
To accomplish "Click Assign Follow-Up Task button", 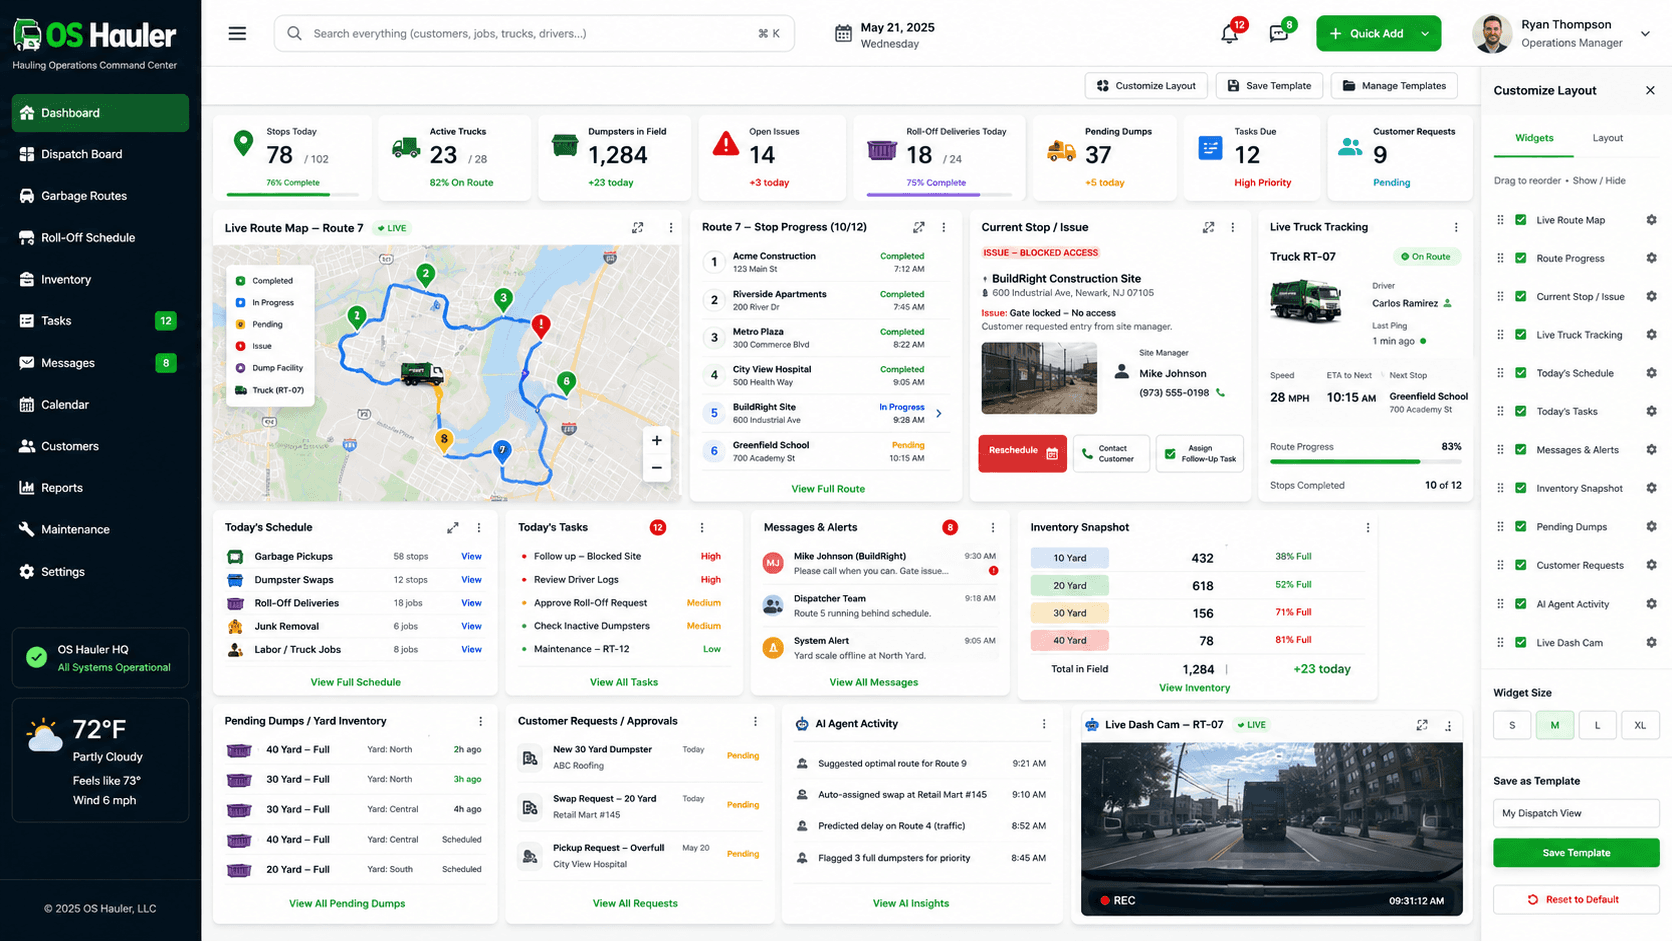I will (x=1199, y=453).
